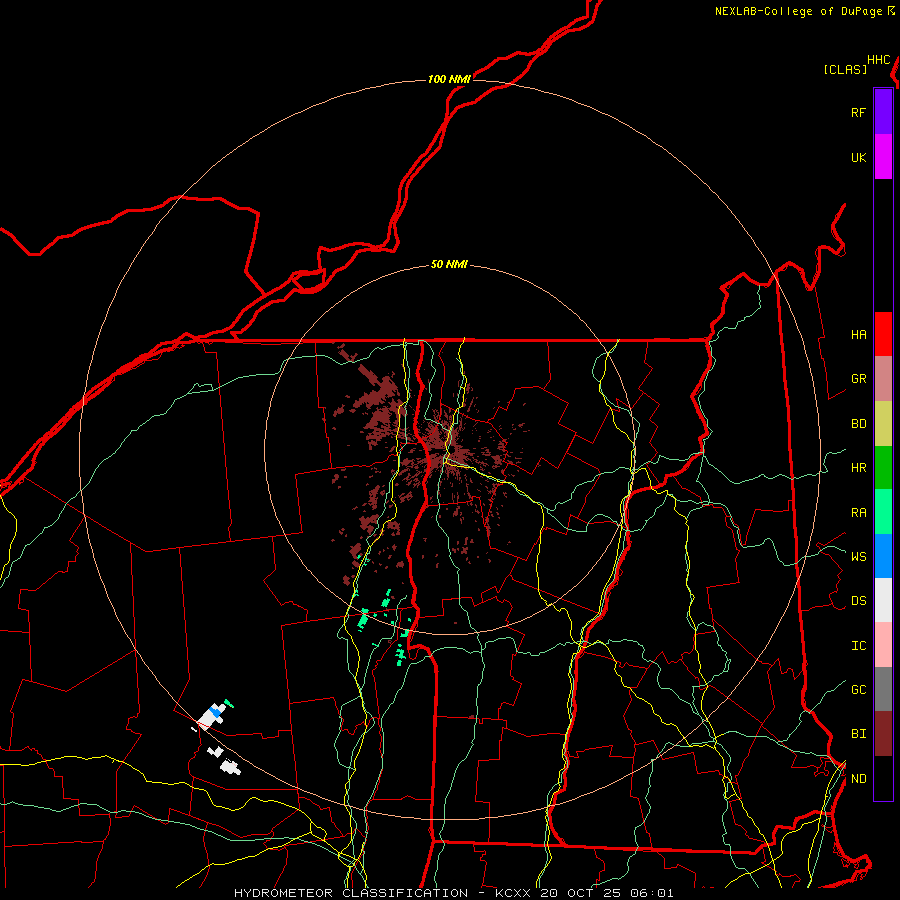Click the UK magenta legend swatch
900x900 pixels.
pos(883,157)
